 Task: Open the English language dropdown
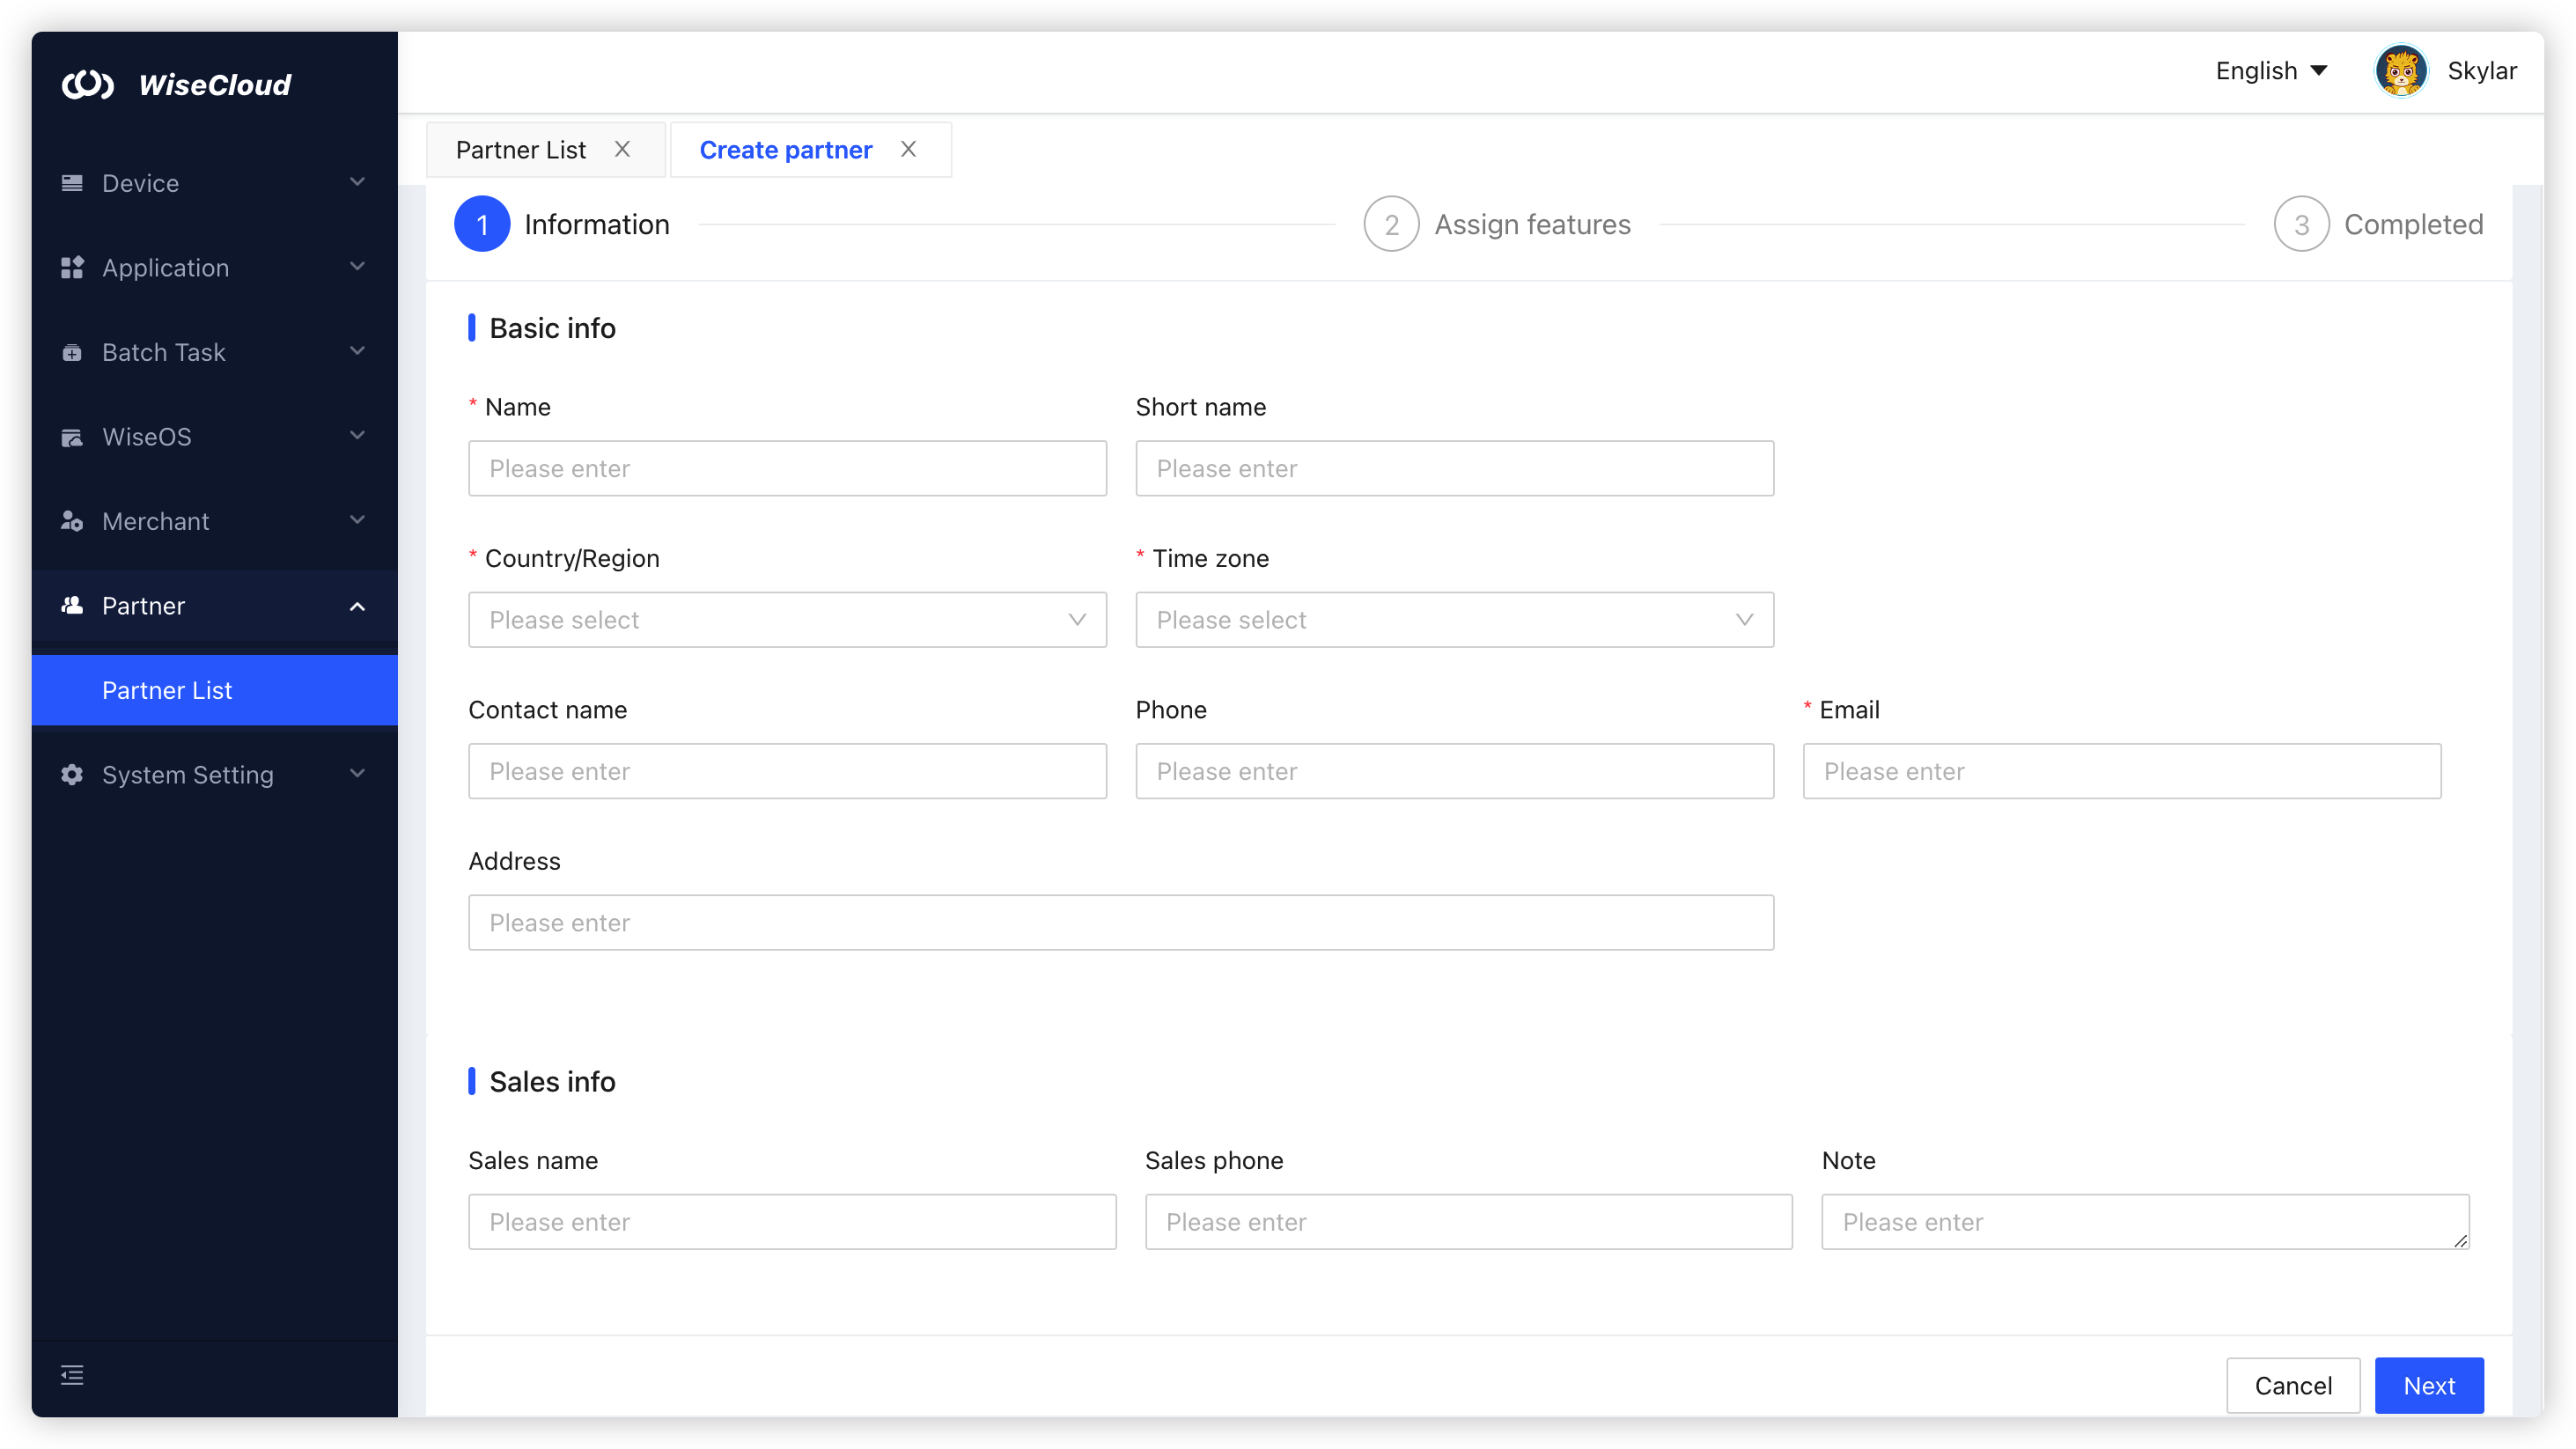click(2271, 70)
